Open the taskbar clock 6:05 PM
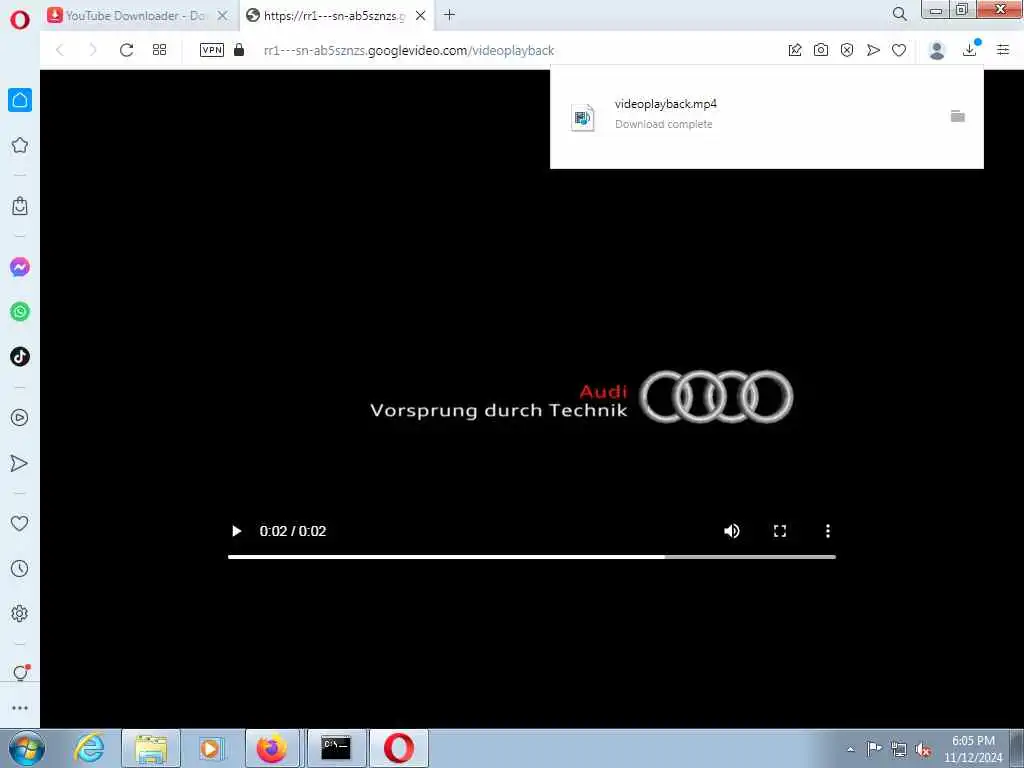The image size is (1024, 768). [x=973, y=749]
